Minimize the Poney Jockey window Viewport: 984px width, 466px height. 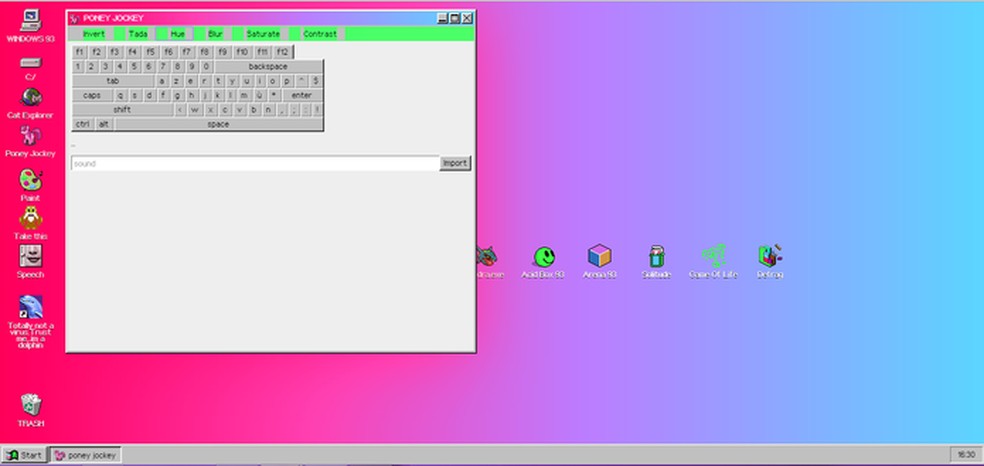[x=442, y=18]
